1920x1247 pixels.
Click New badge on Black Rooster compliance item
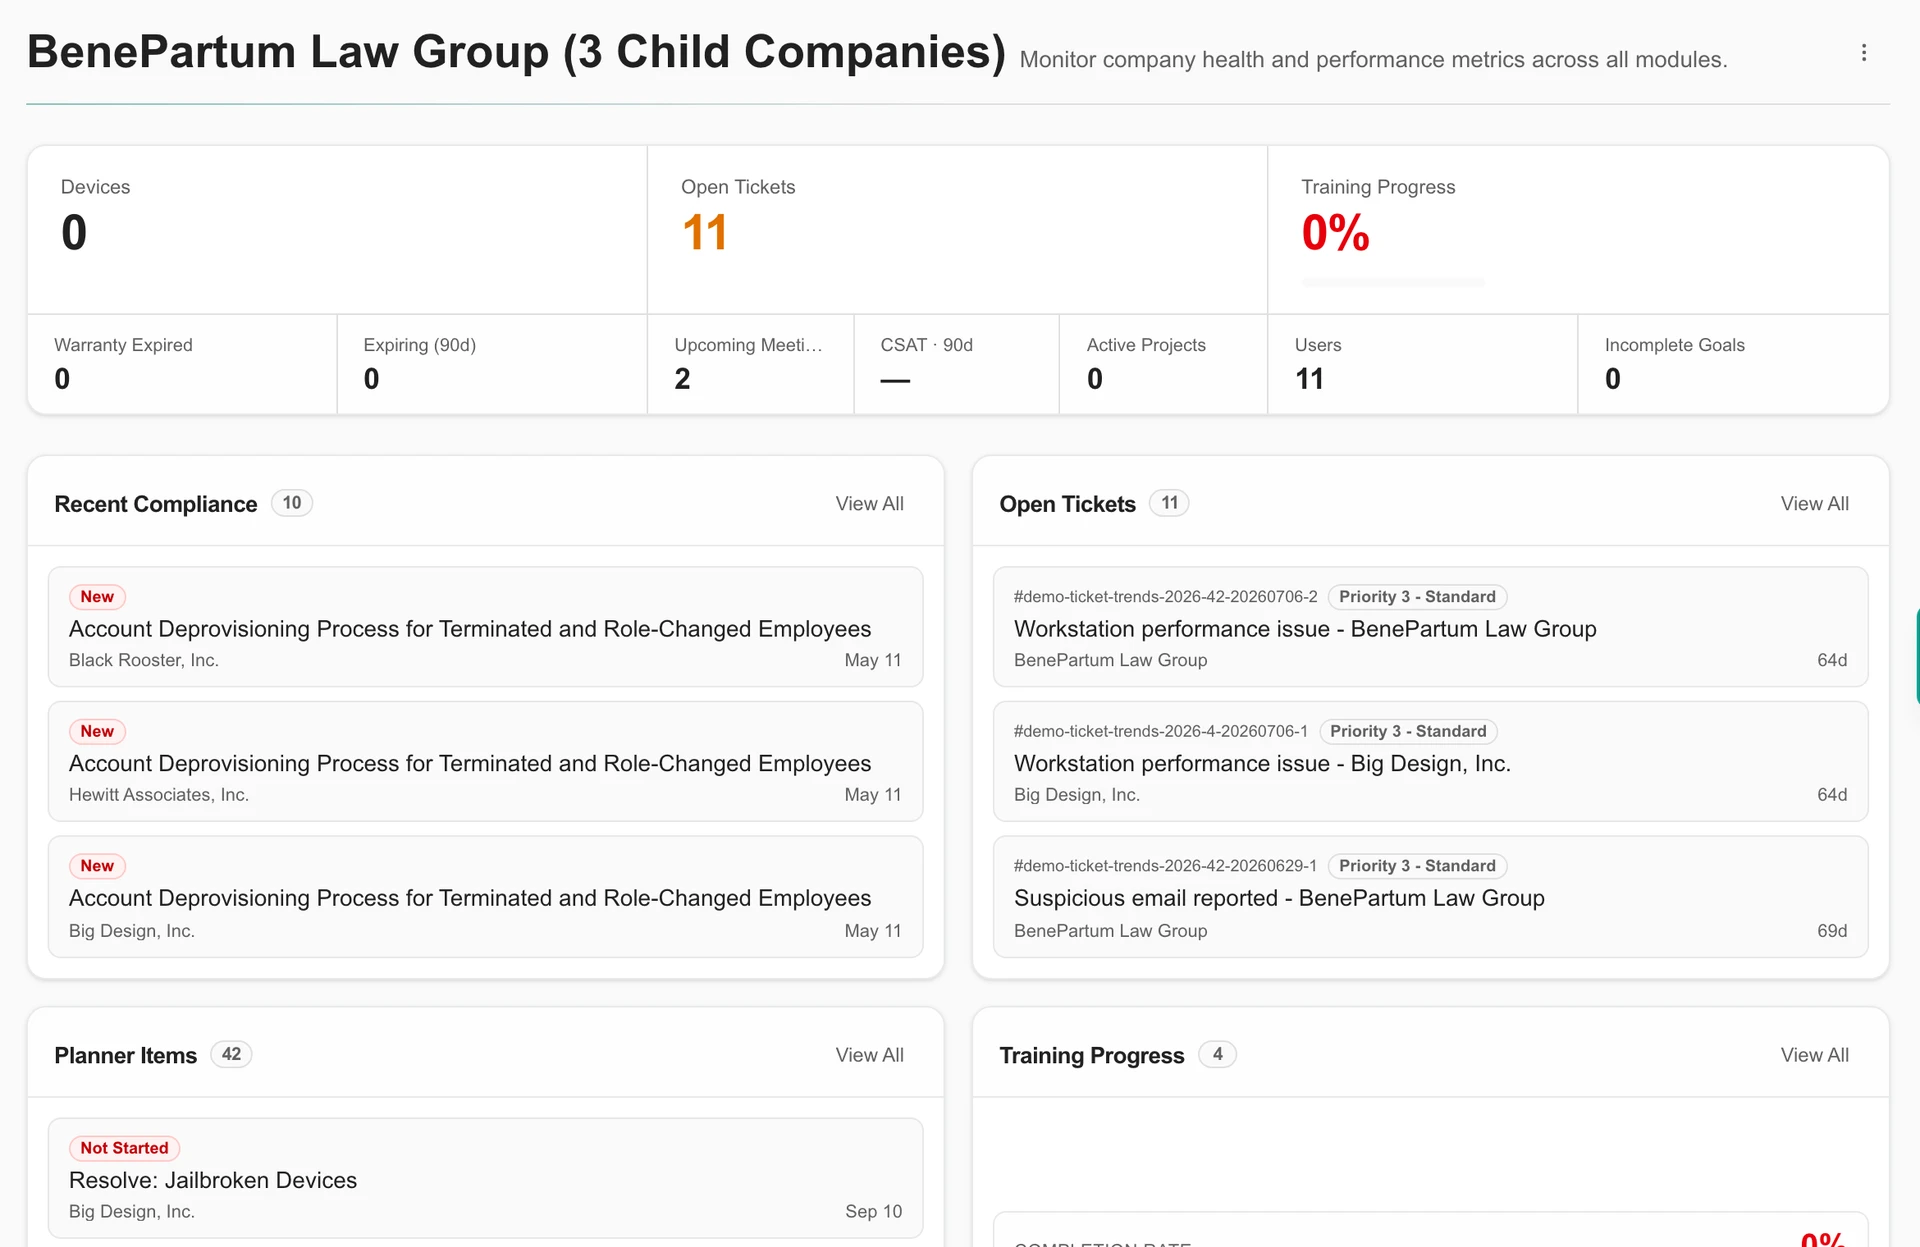(x=97, y=597)
